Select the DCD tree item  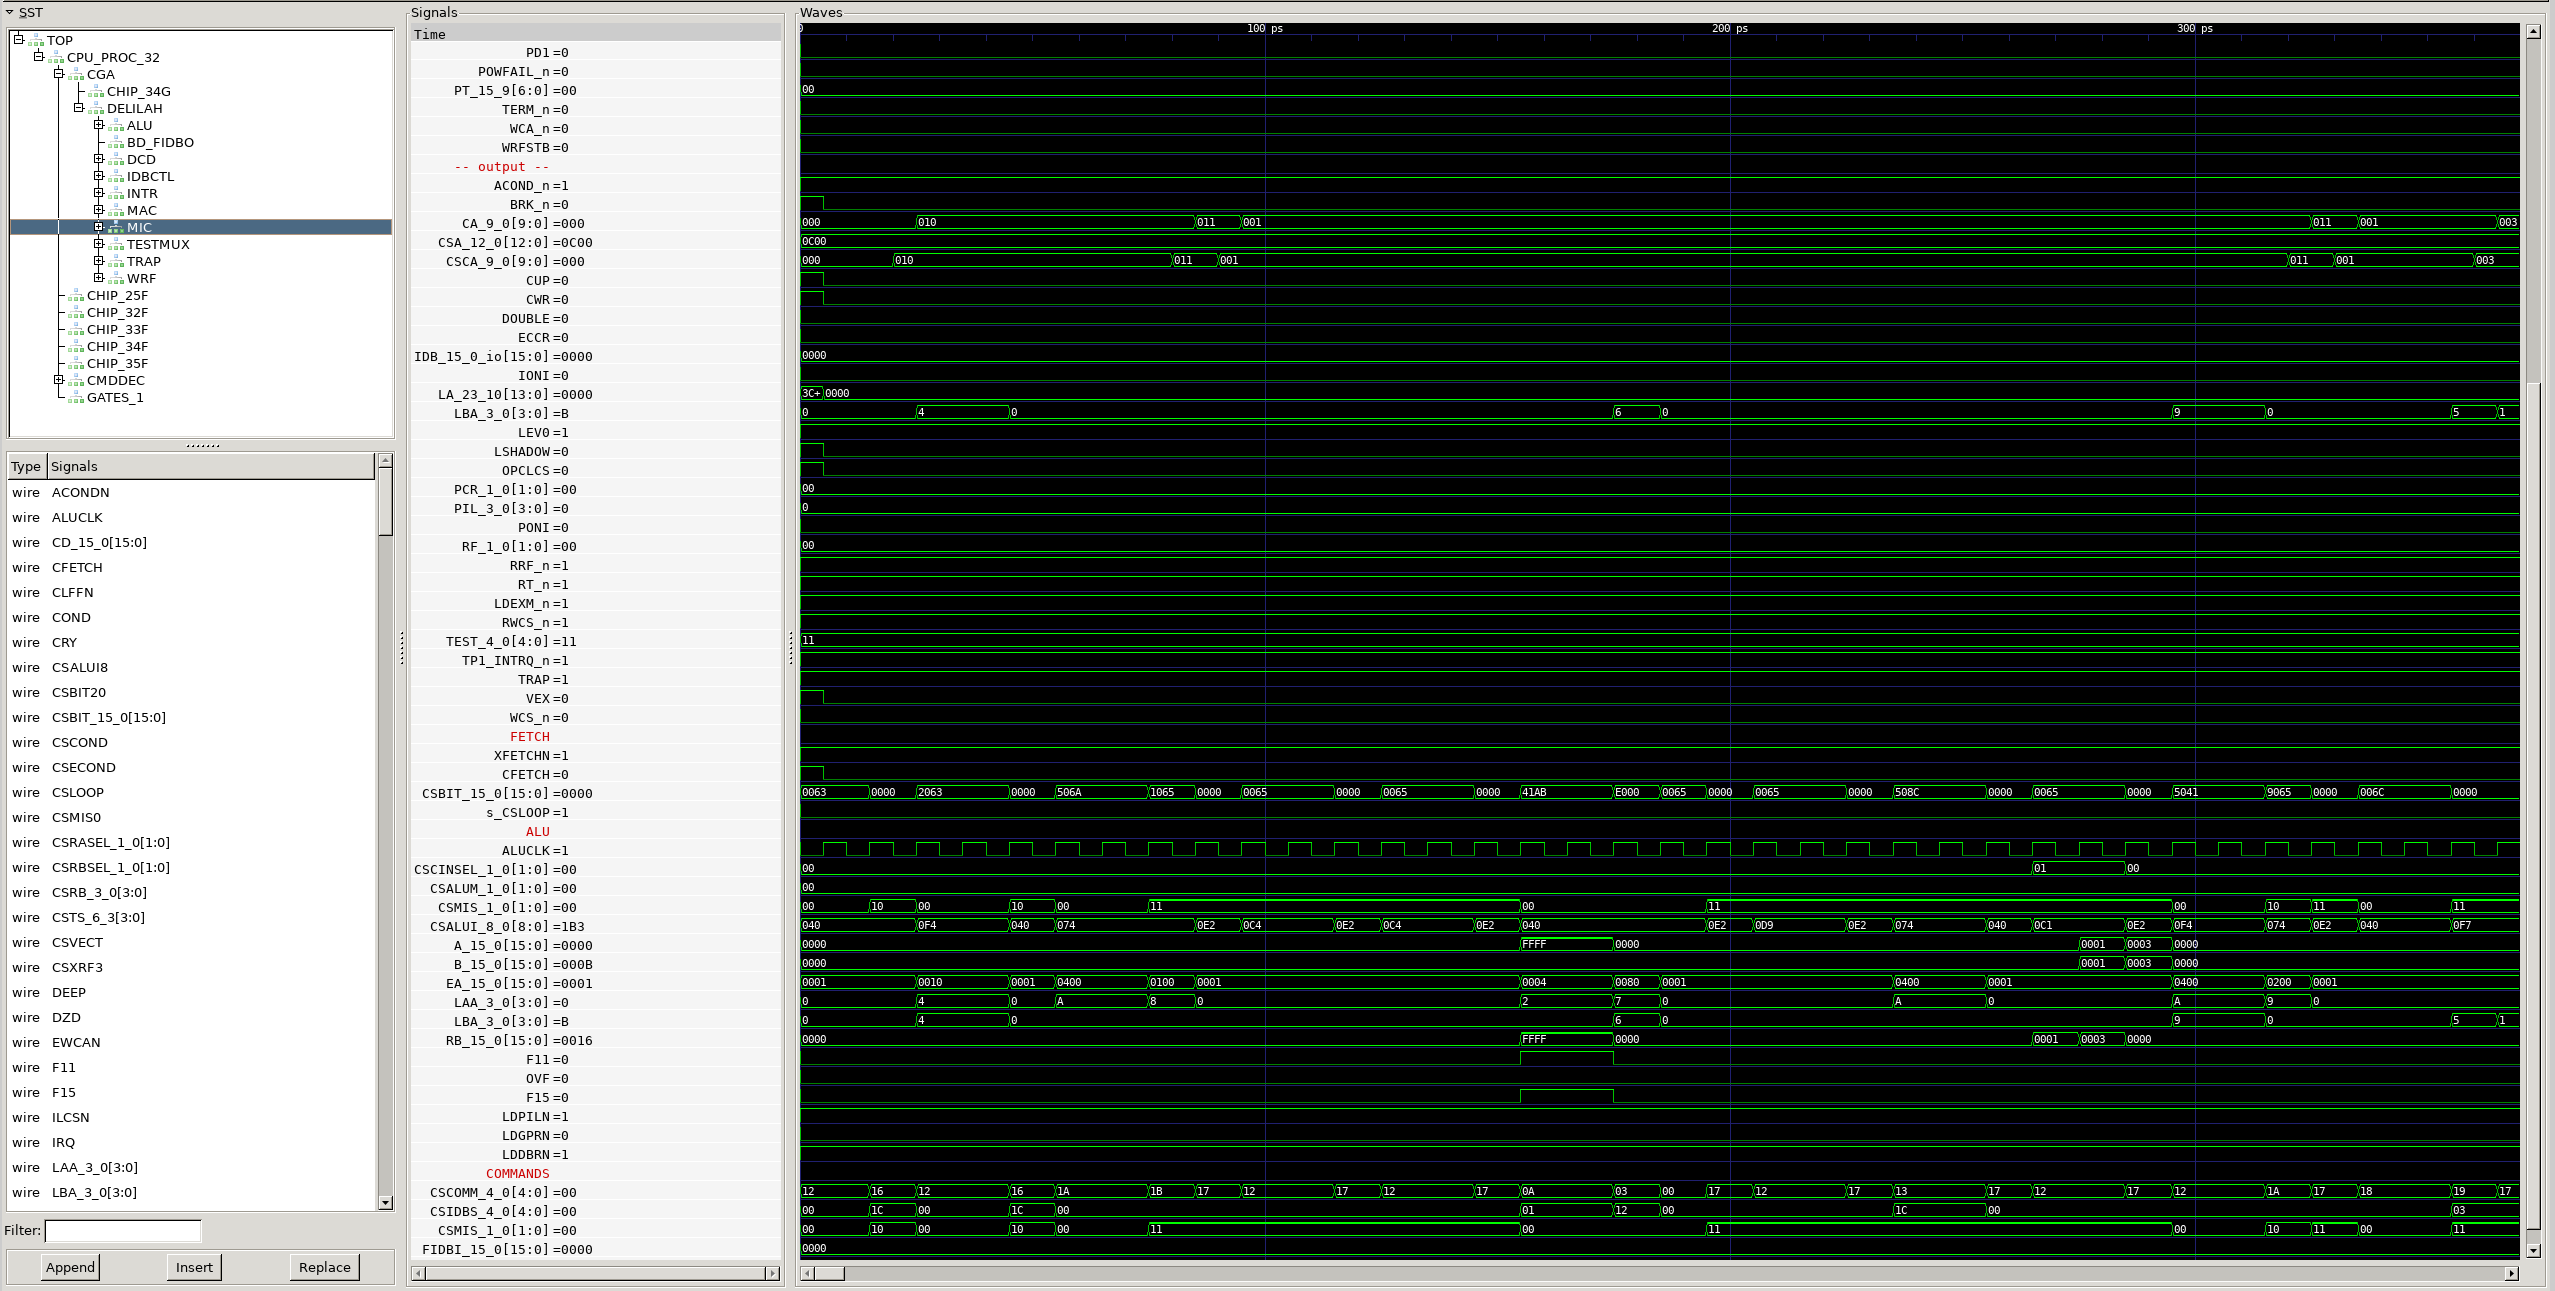coord(141,159)
